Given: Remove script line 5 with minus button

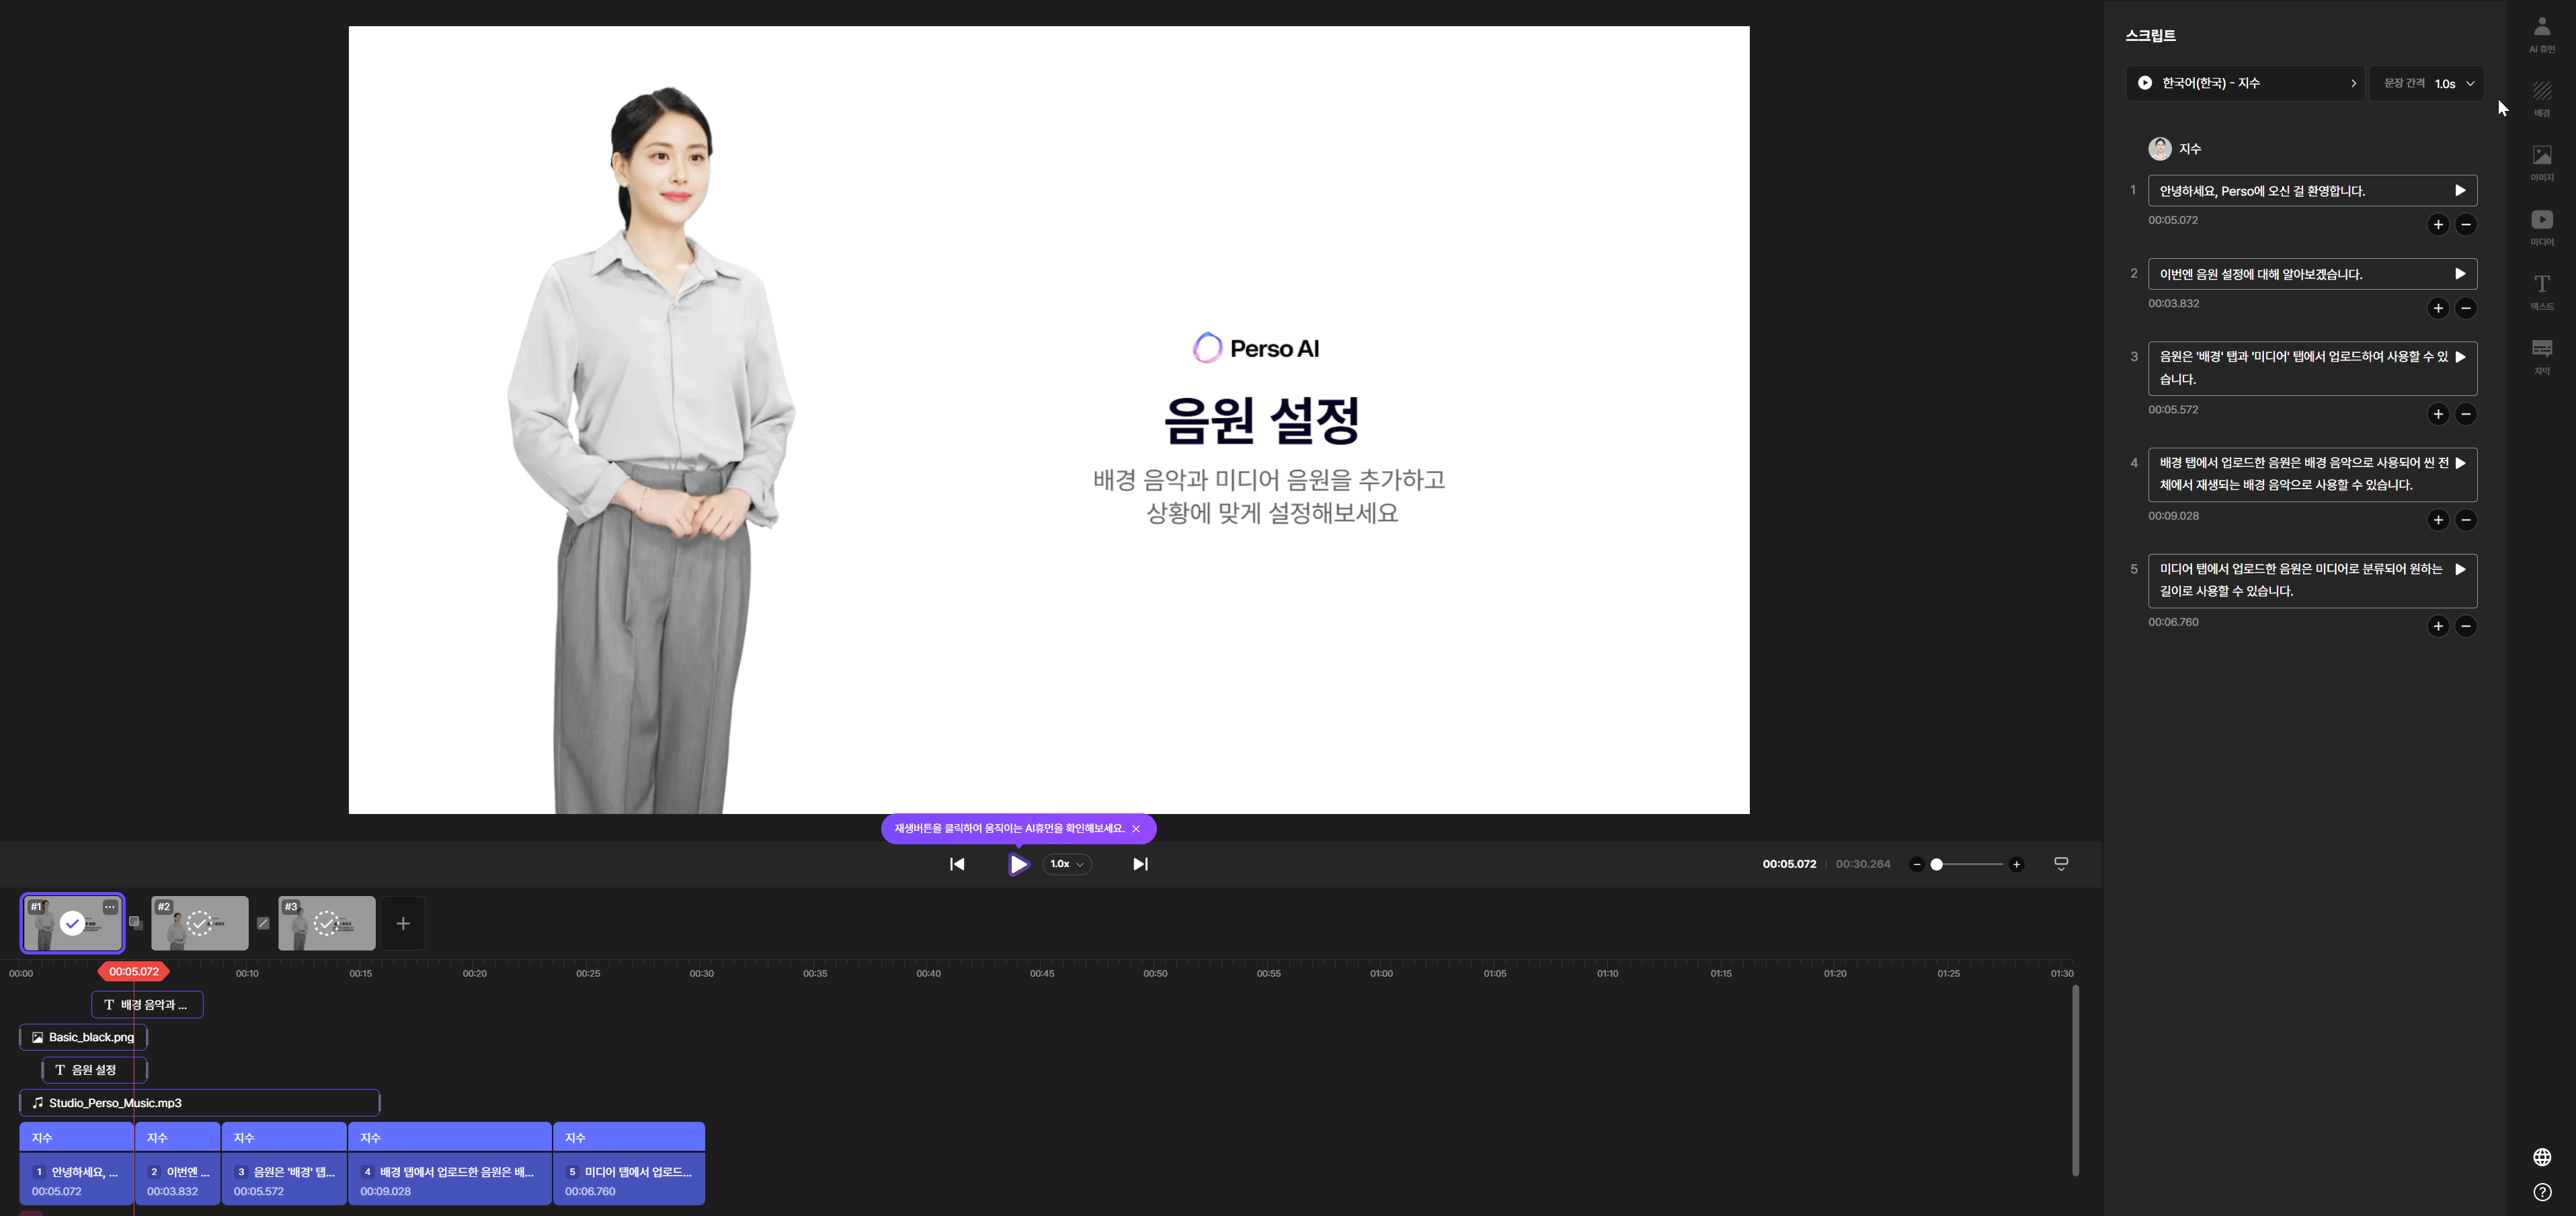Looking at the screenshot, I should click(2466, 626).
